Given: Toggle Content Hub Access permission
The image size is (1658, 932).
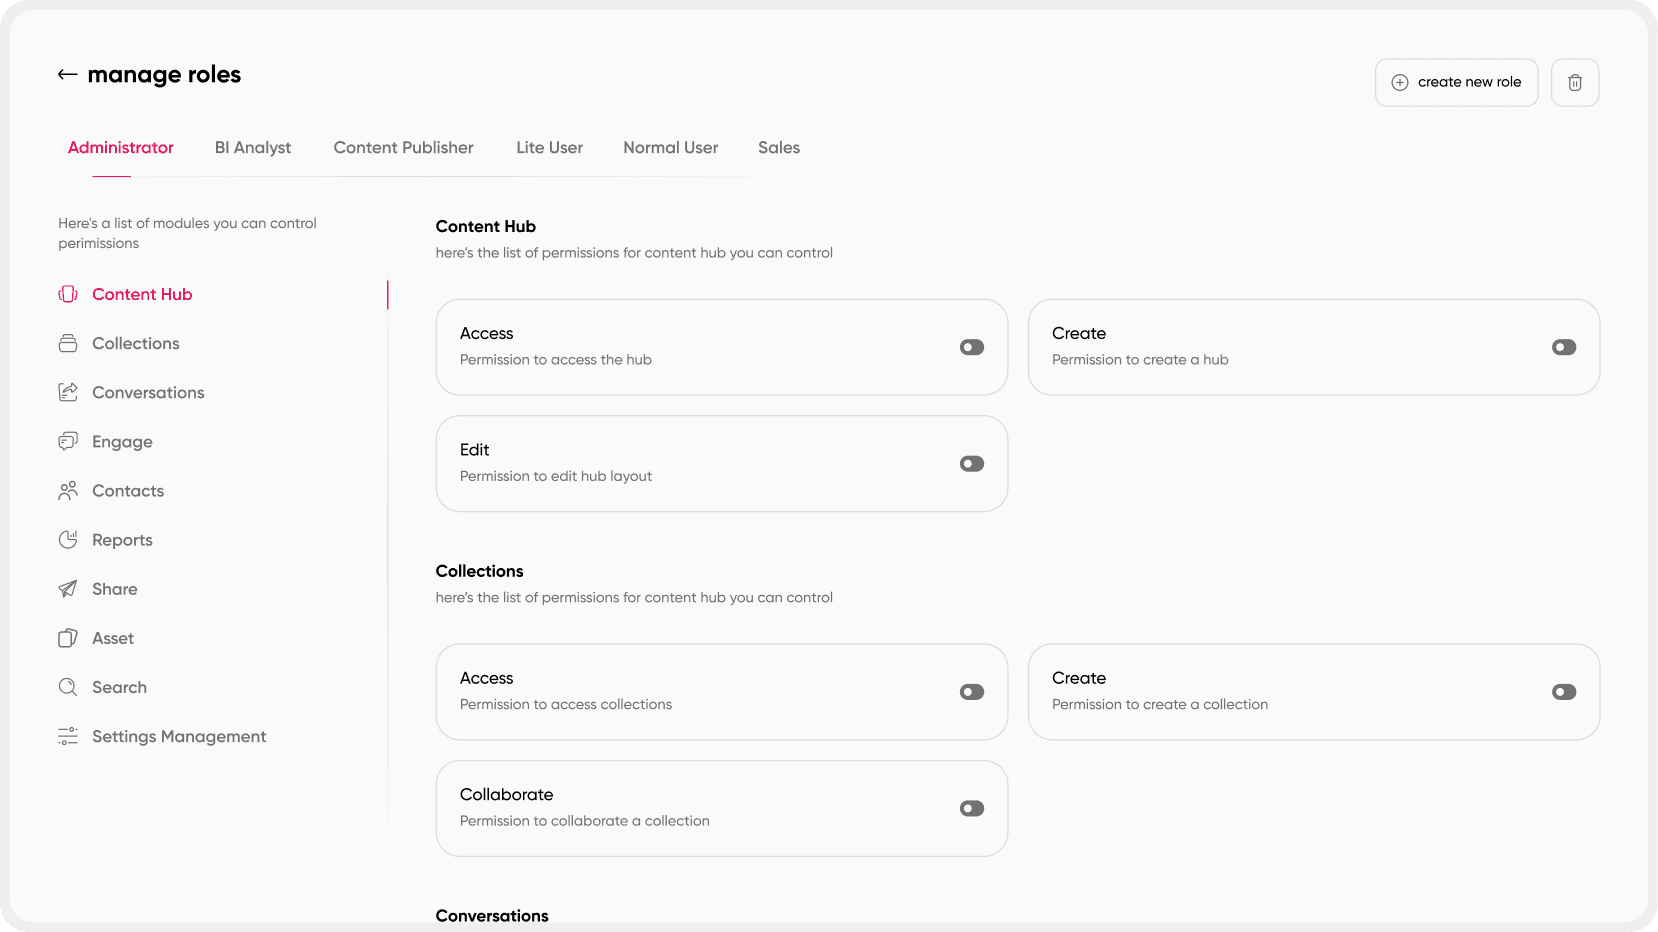Looking at the screenshot, I should point(972,347).
